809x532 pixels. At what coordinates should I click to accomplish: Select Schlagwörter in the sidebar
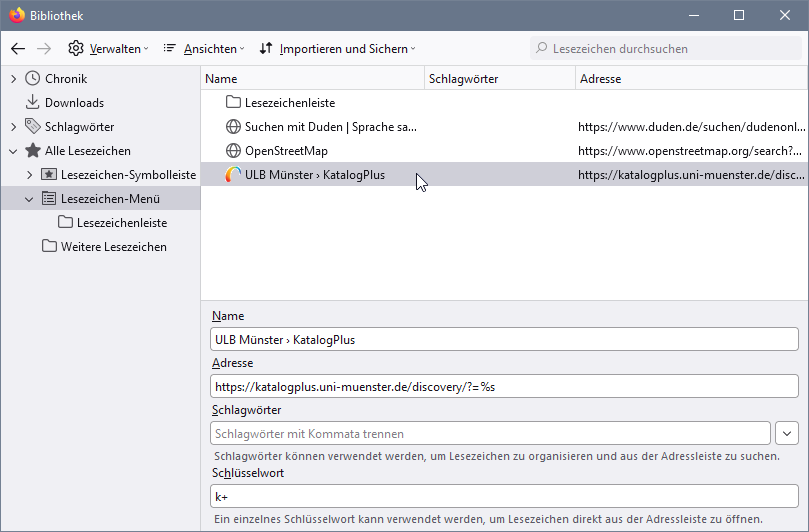[x=79, y=127]
